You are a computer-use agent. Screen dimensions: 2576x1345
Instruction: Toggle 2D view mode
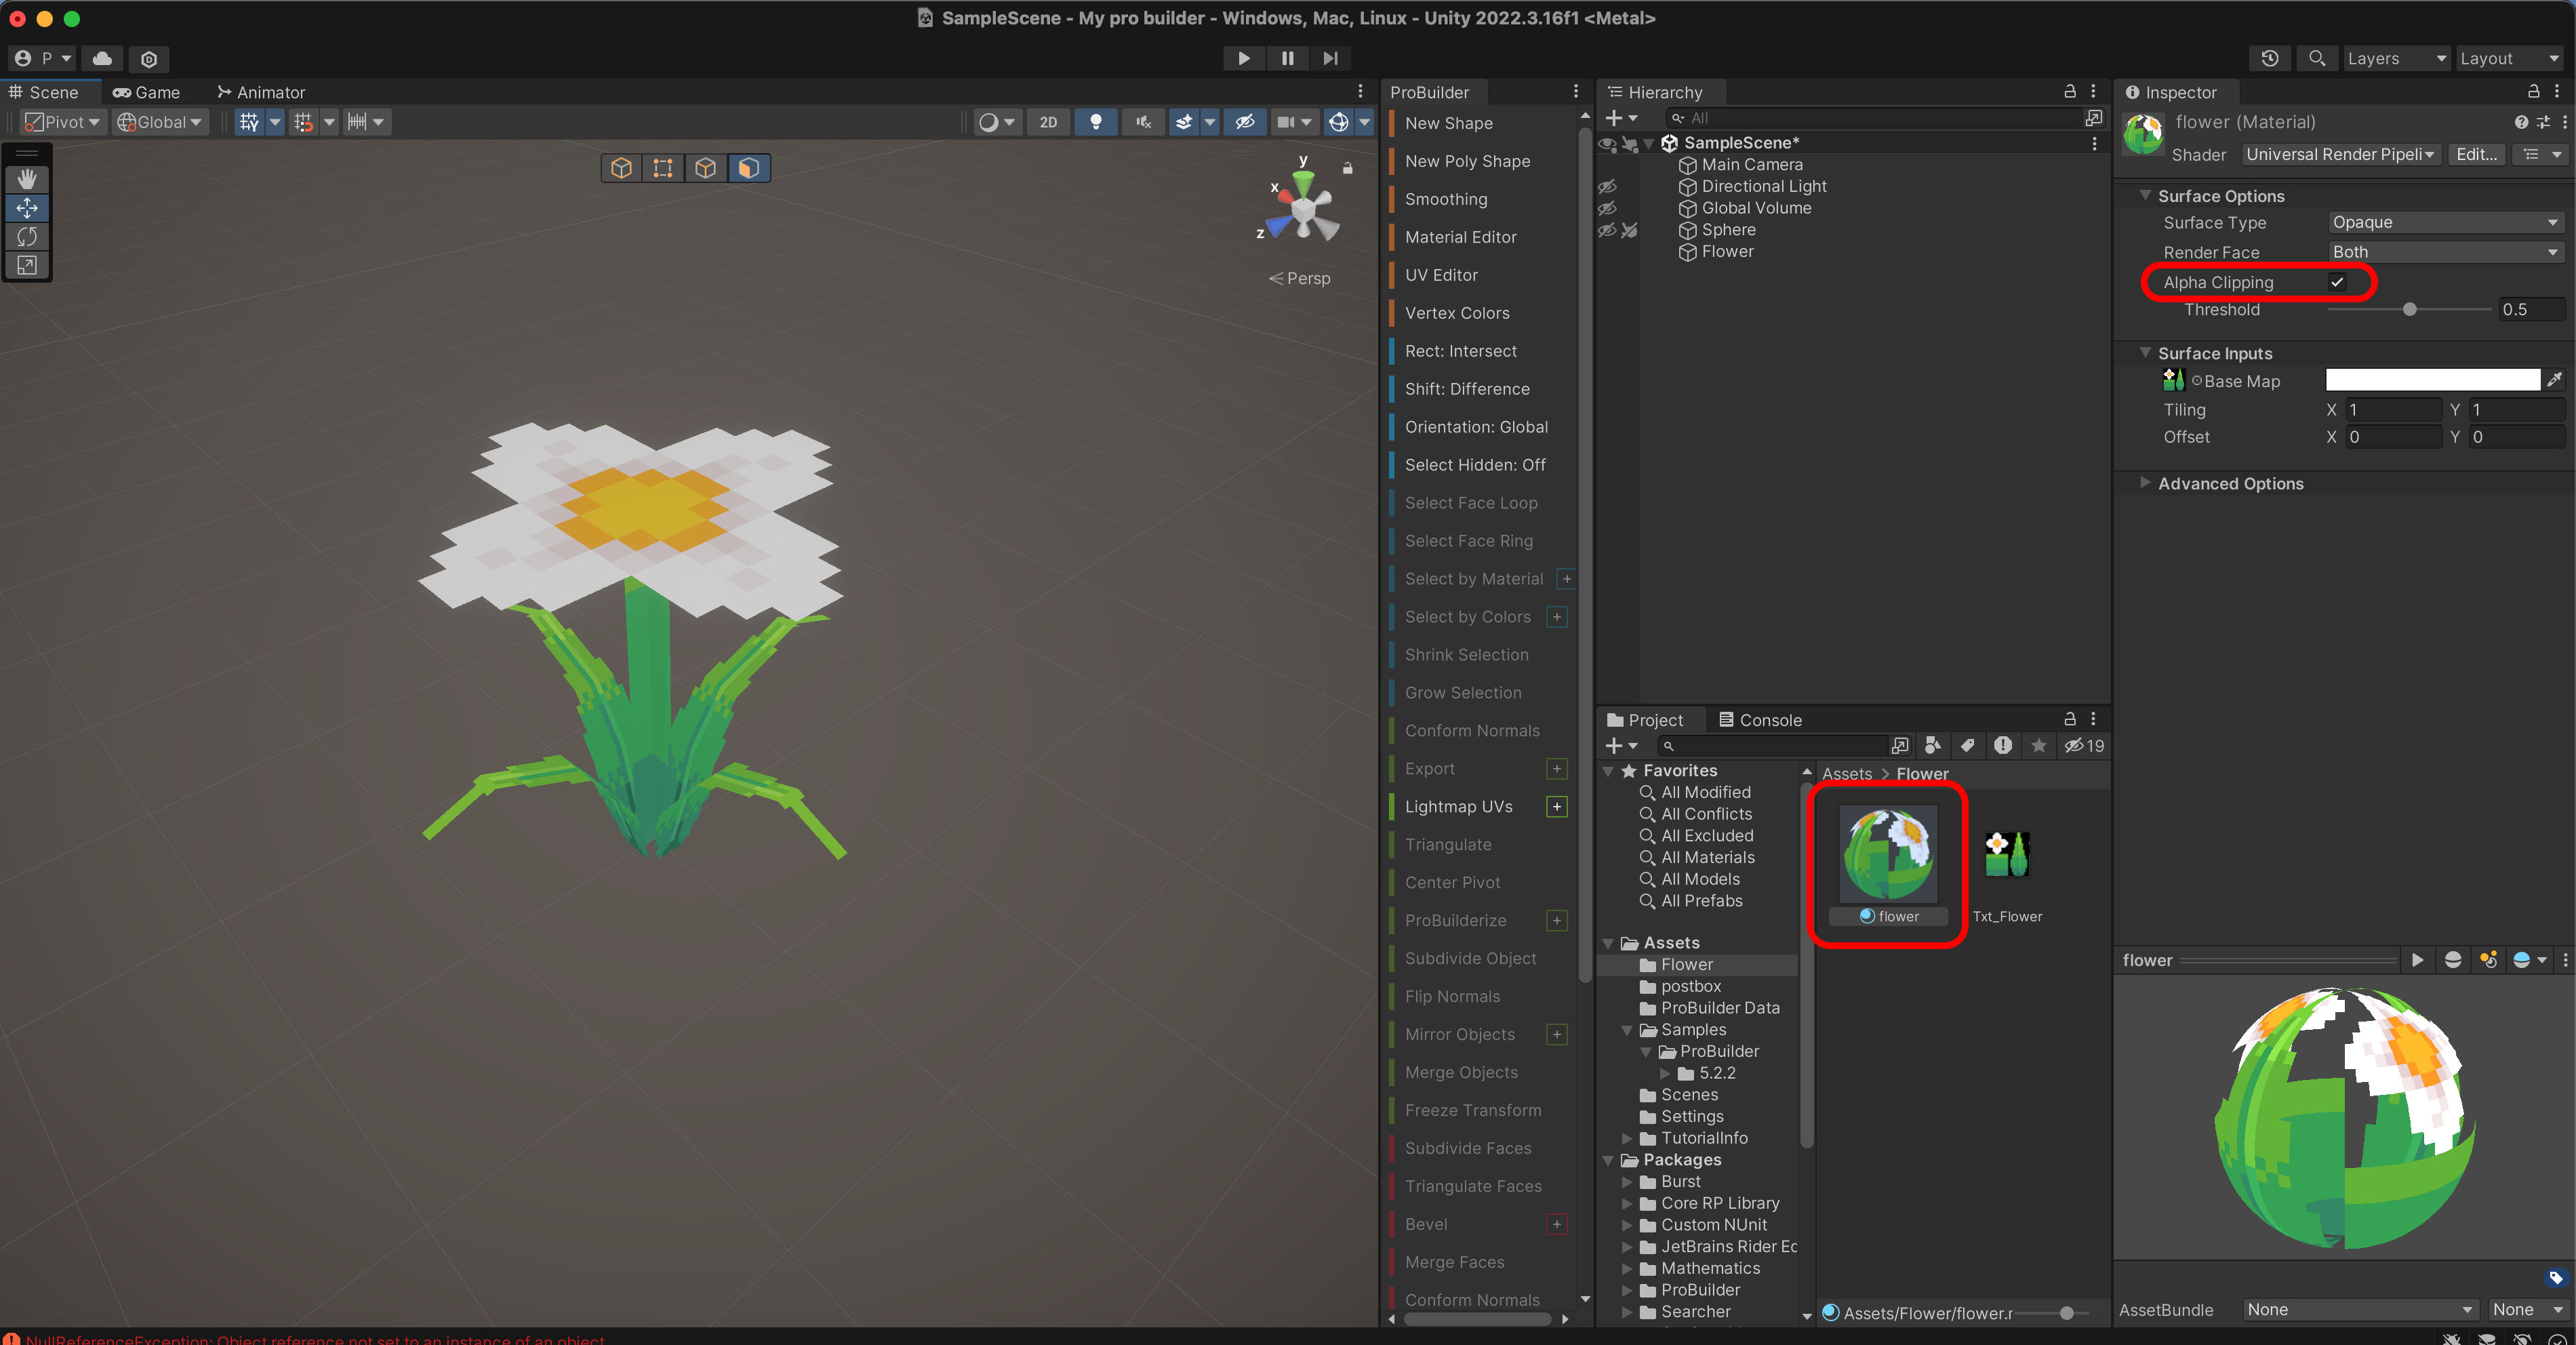(1047, 122)
